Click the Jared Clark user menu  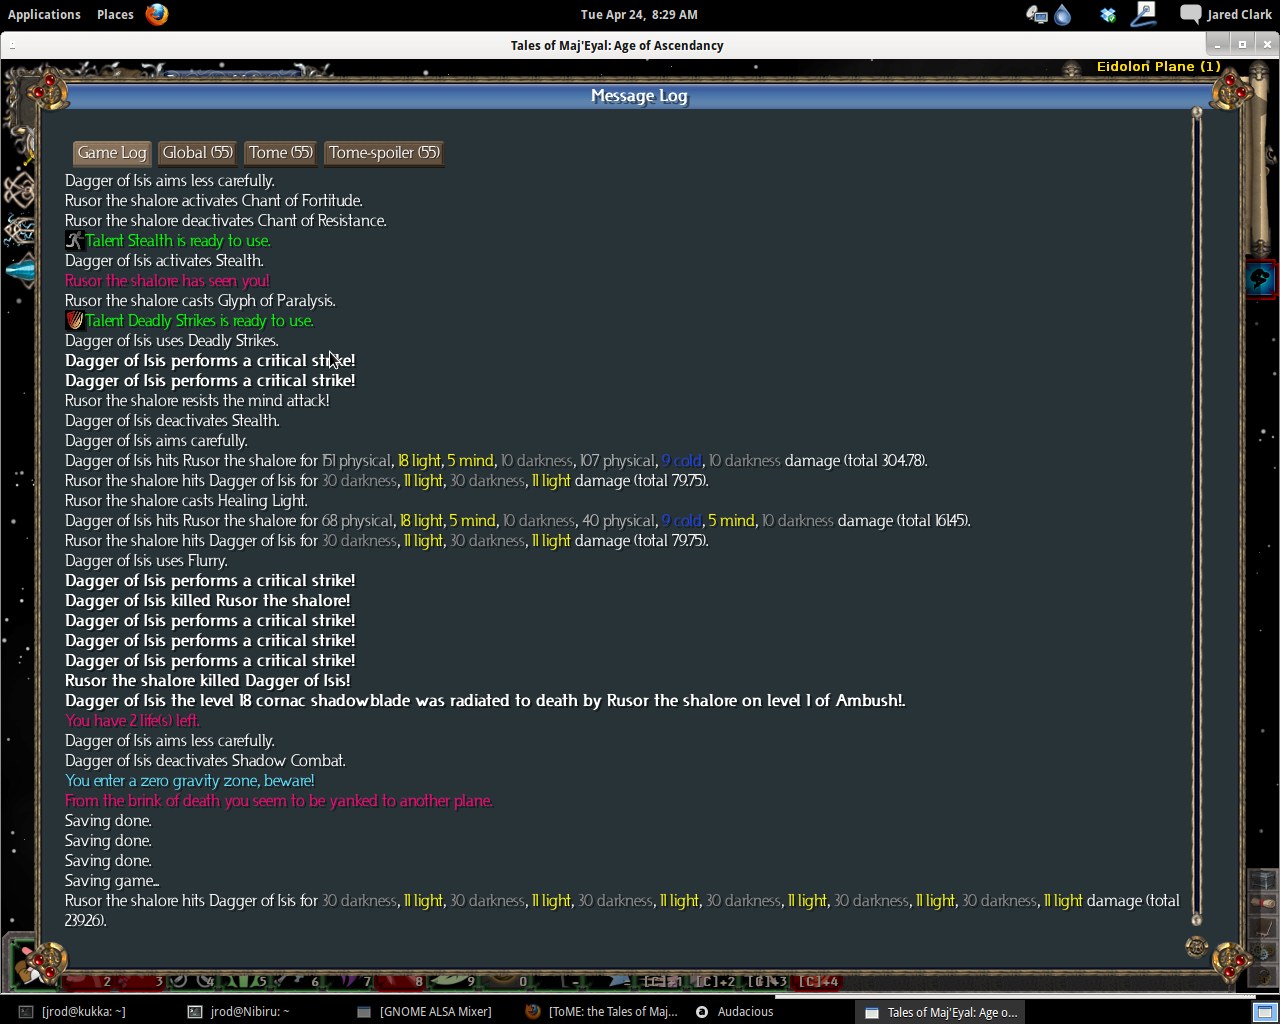tap(1239, 14)
